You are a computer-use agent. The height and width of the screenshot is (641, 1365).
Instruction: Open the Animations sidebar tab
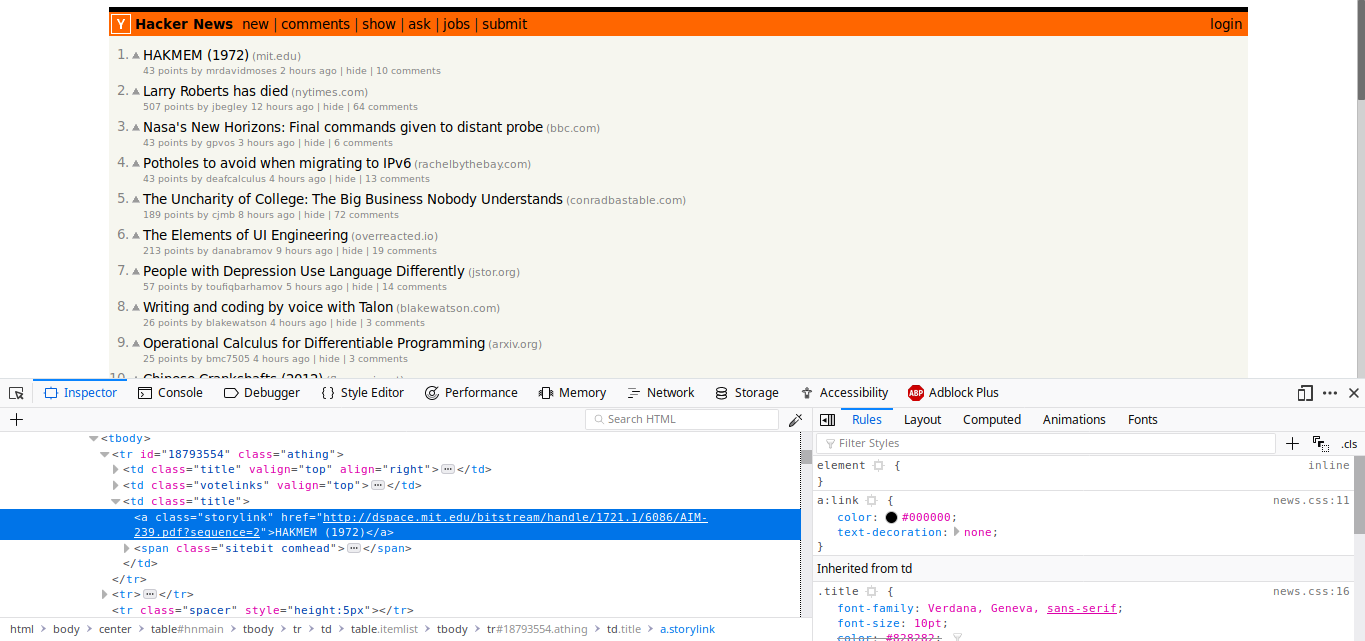click(x=1074, y=420)
